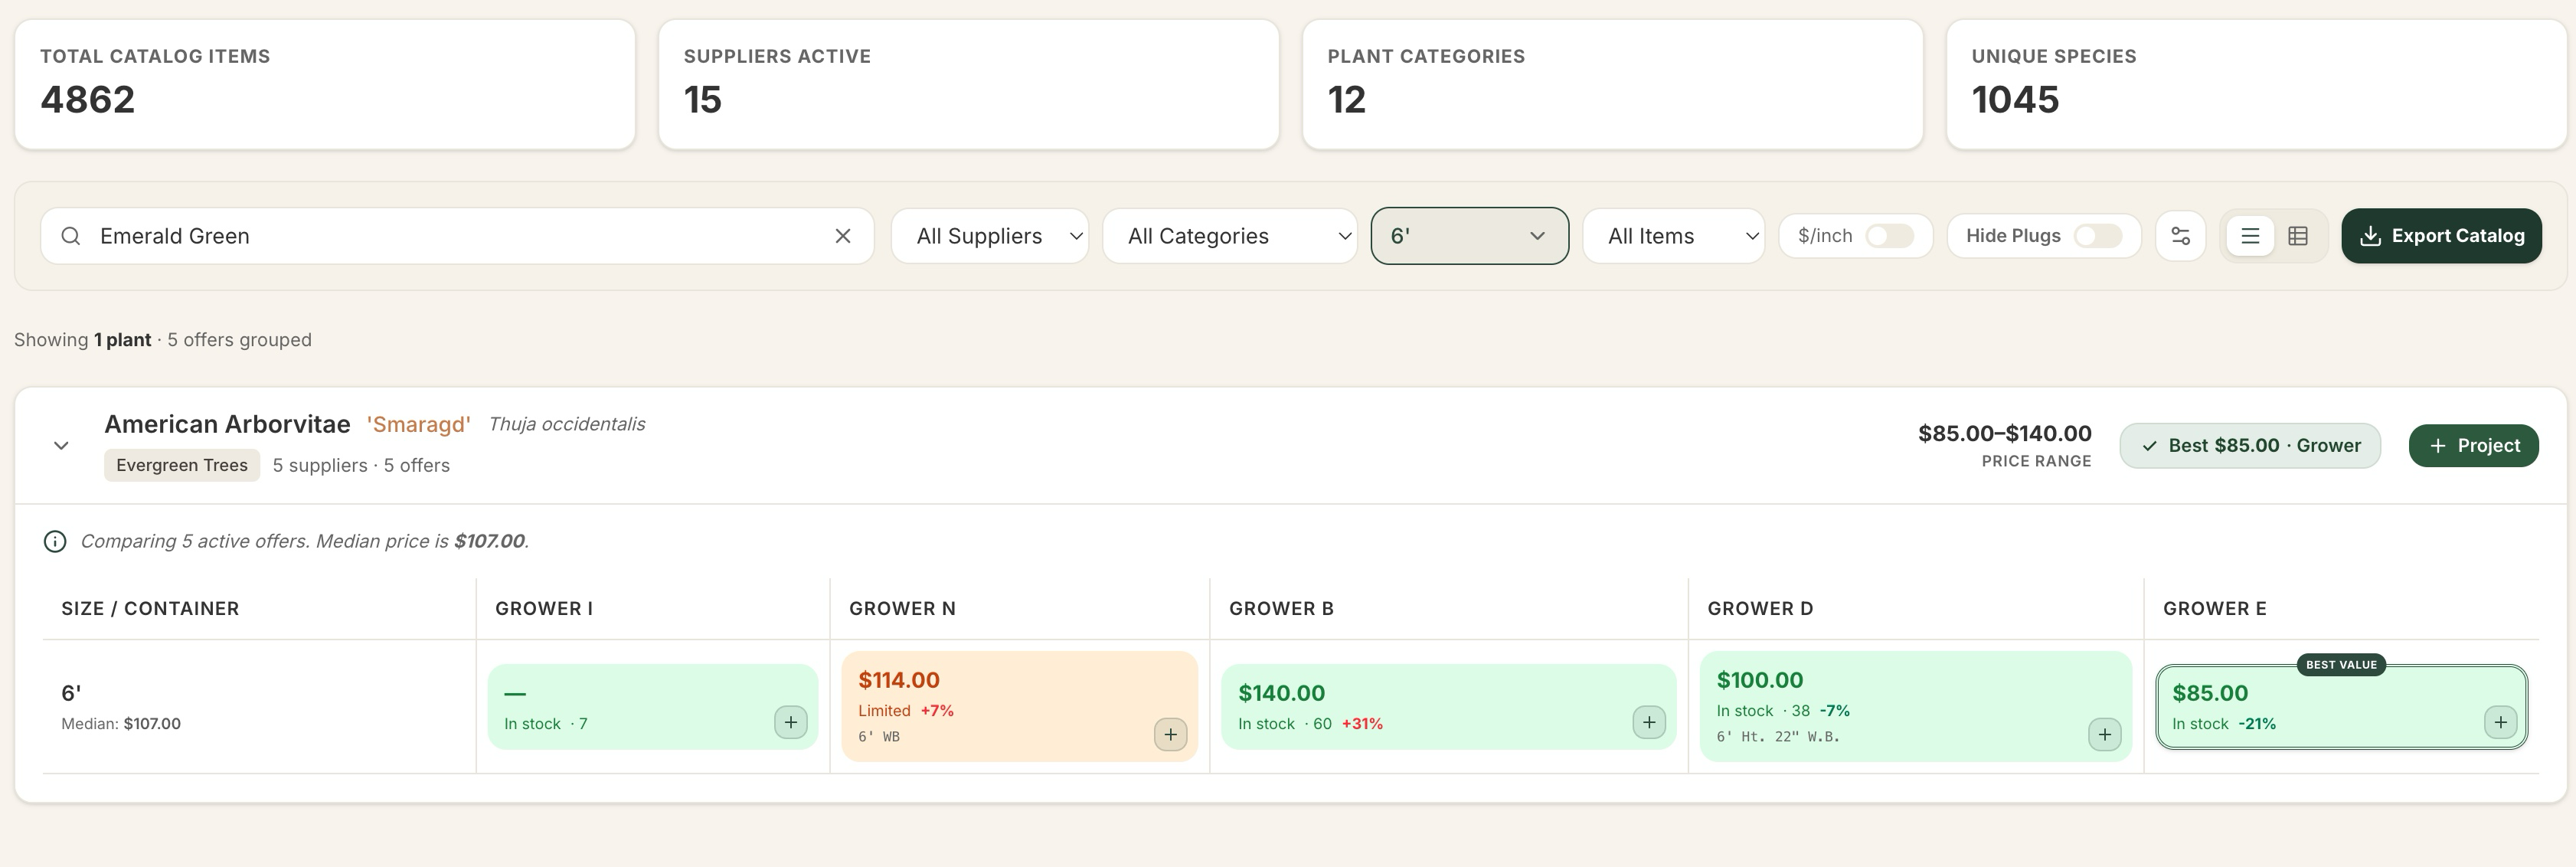This screenshot has height=867, width=2576.
Task: Click the Grower B $140.00 price
Action: click(x=1281, y=693)
